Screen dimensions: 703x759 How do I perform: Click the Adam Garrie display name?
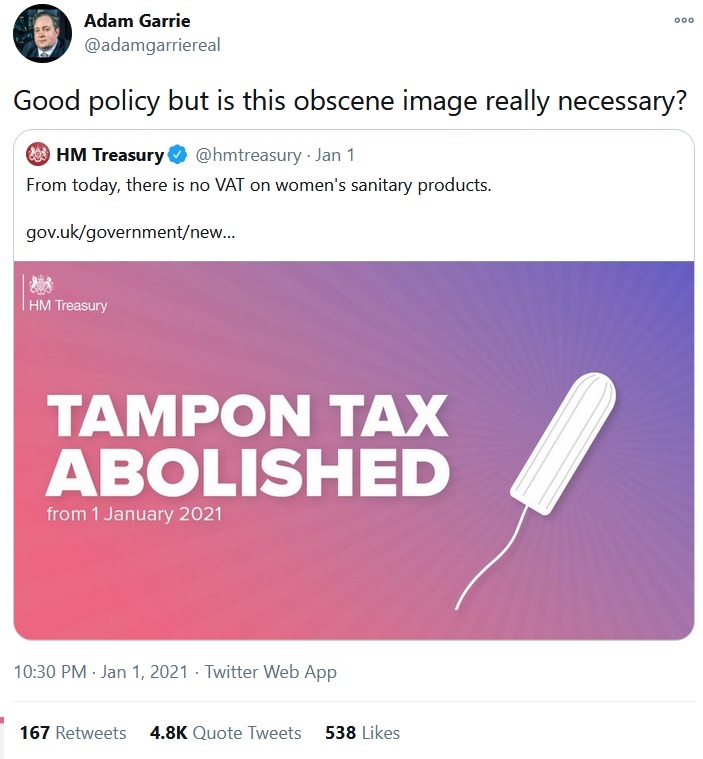click(137, 21)
